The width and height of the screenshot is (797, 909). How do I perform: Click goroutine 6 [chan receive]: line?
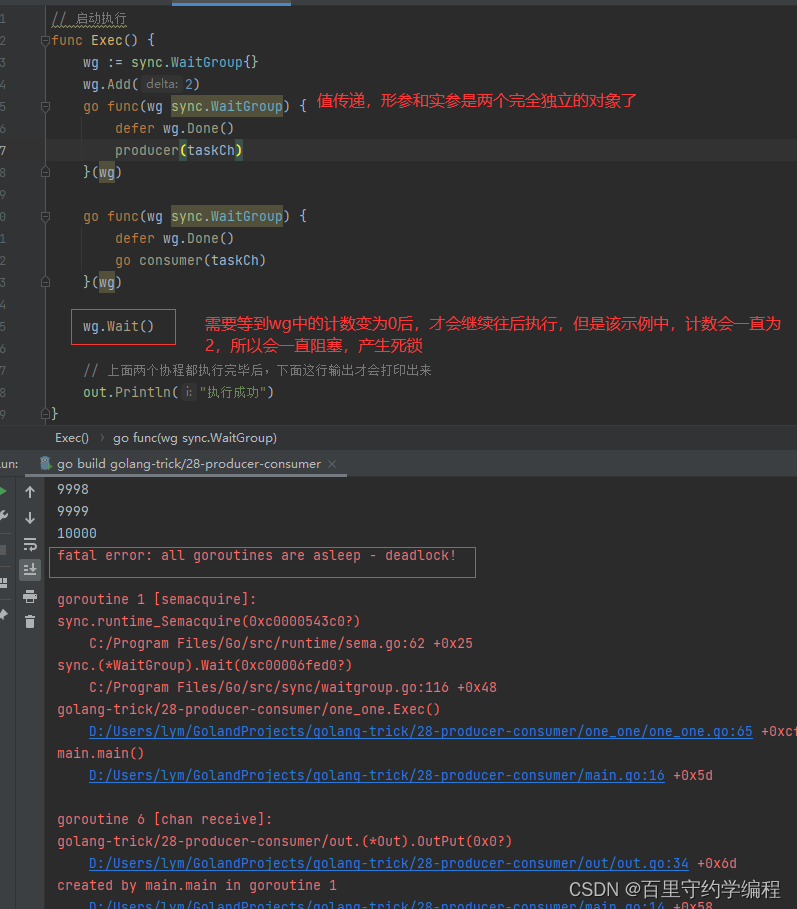click(x=165, y=820)
